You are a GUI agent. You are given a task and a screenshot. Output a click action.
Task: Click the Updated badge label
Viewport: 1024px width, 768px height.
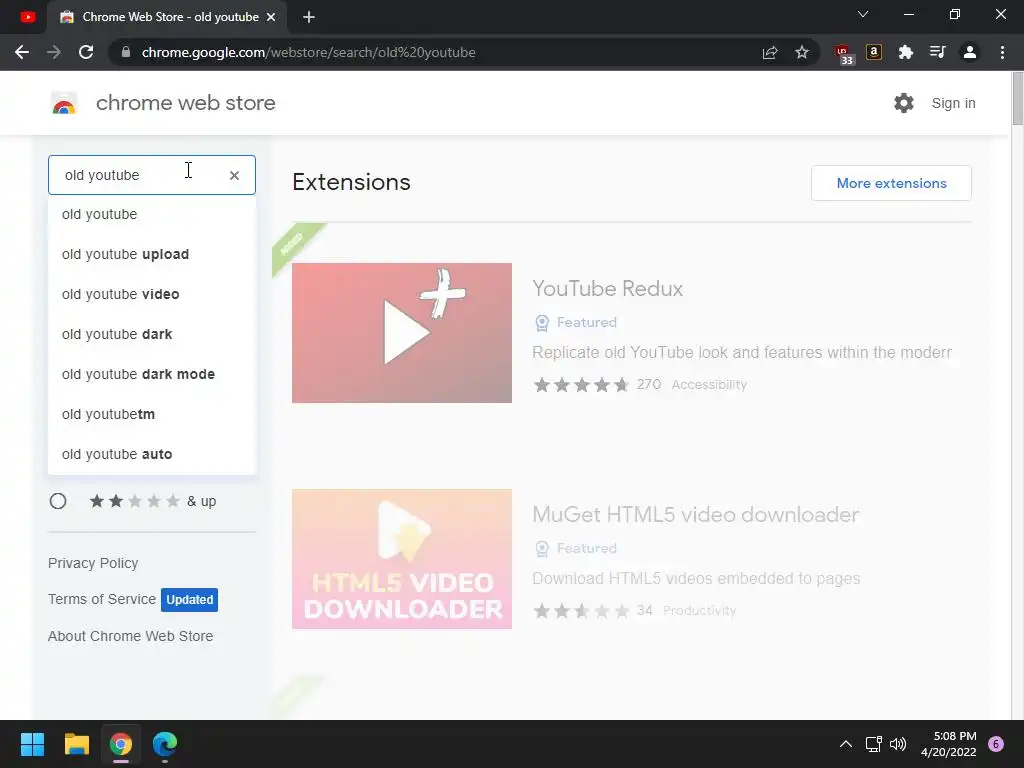189,600
